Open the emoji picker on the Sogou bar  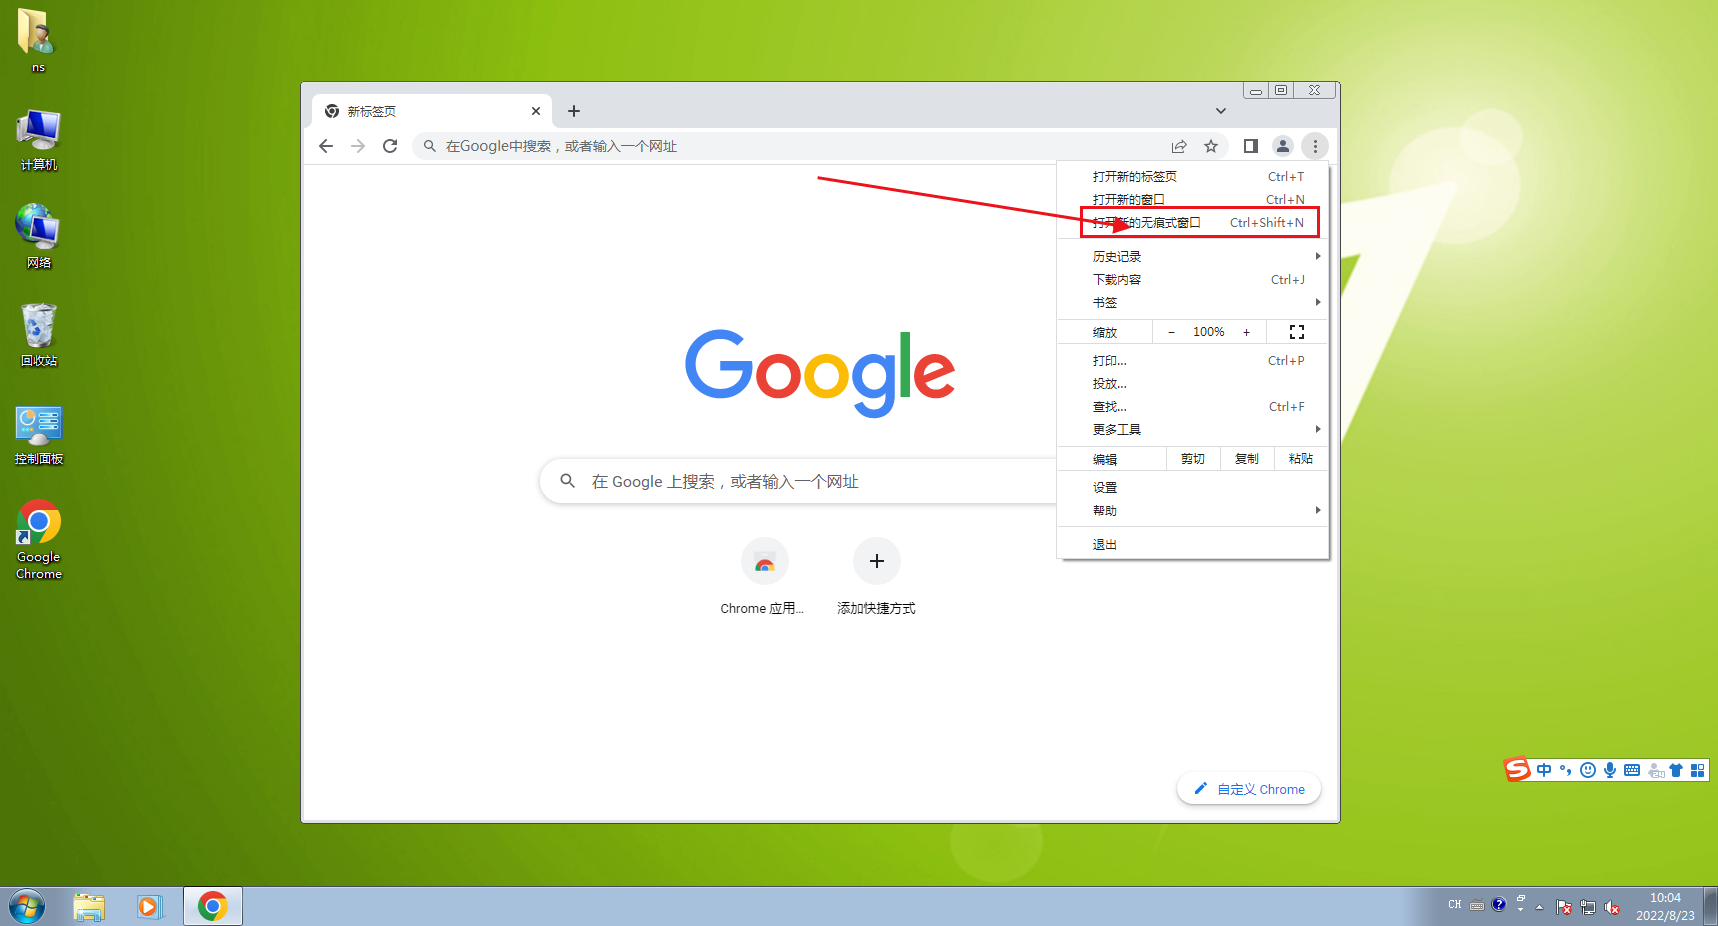tap(1587, 770)
